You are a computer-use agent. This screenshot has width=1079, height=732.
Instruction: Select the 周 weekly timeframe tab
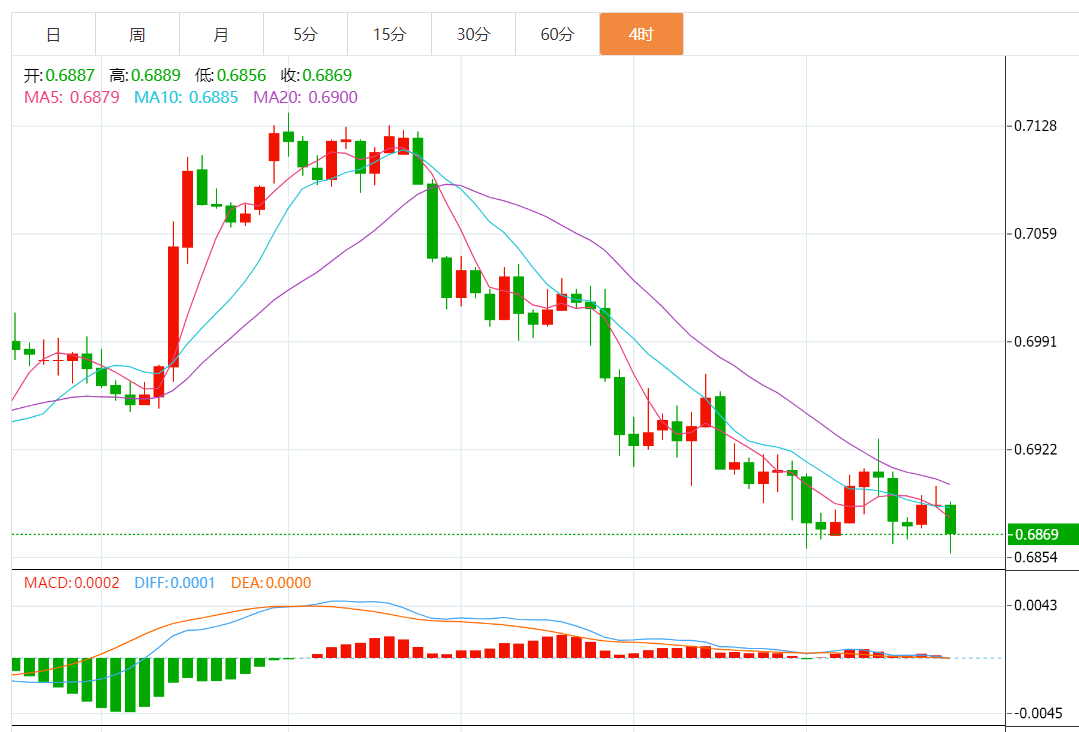click(137, 35)
